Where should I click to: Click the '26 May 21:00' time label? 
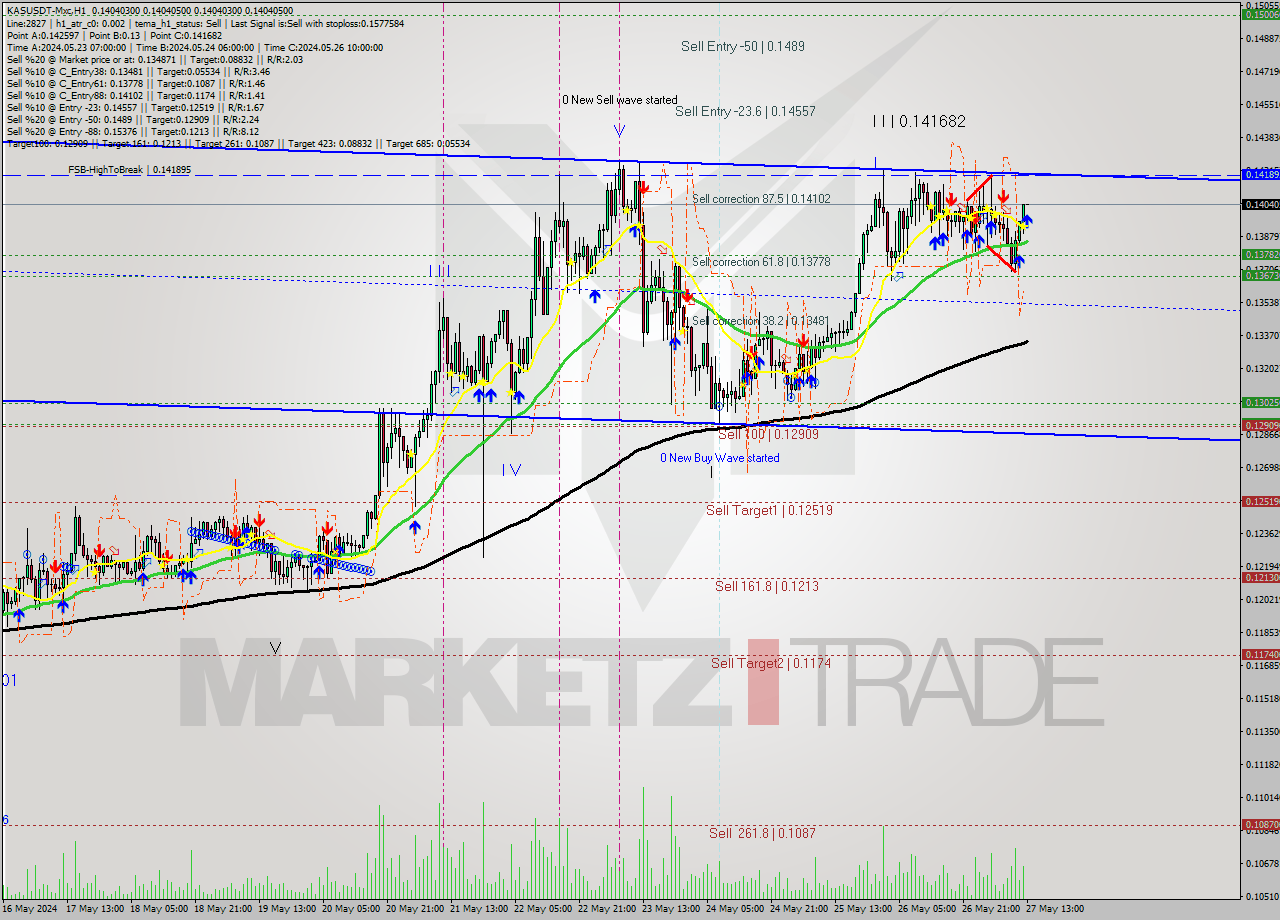pyautogui.click(x=991, y=909)
